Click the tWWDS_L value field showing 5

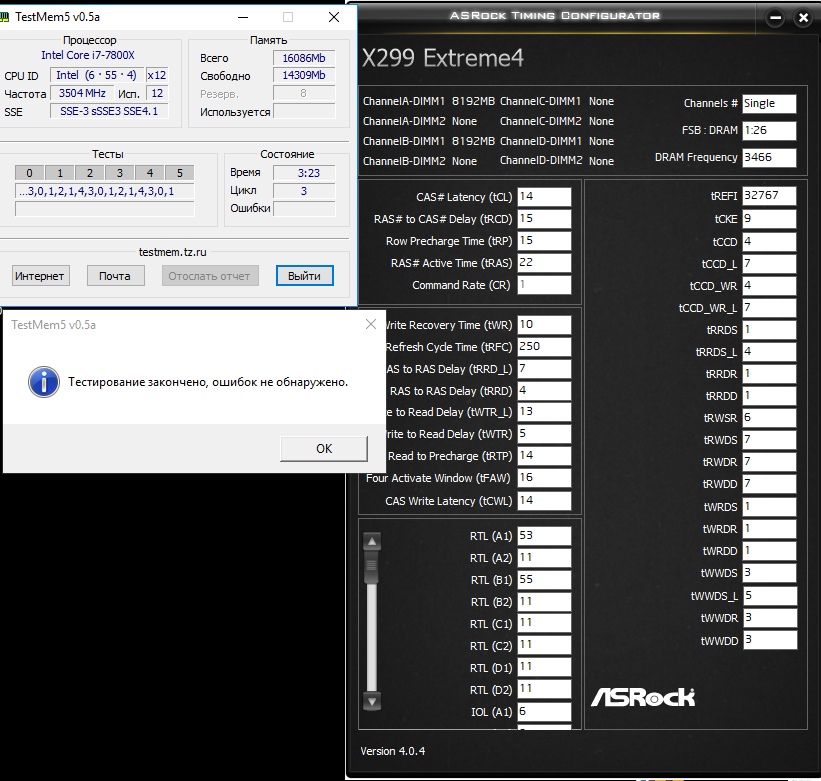click(770, 596)
